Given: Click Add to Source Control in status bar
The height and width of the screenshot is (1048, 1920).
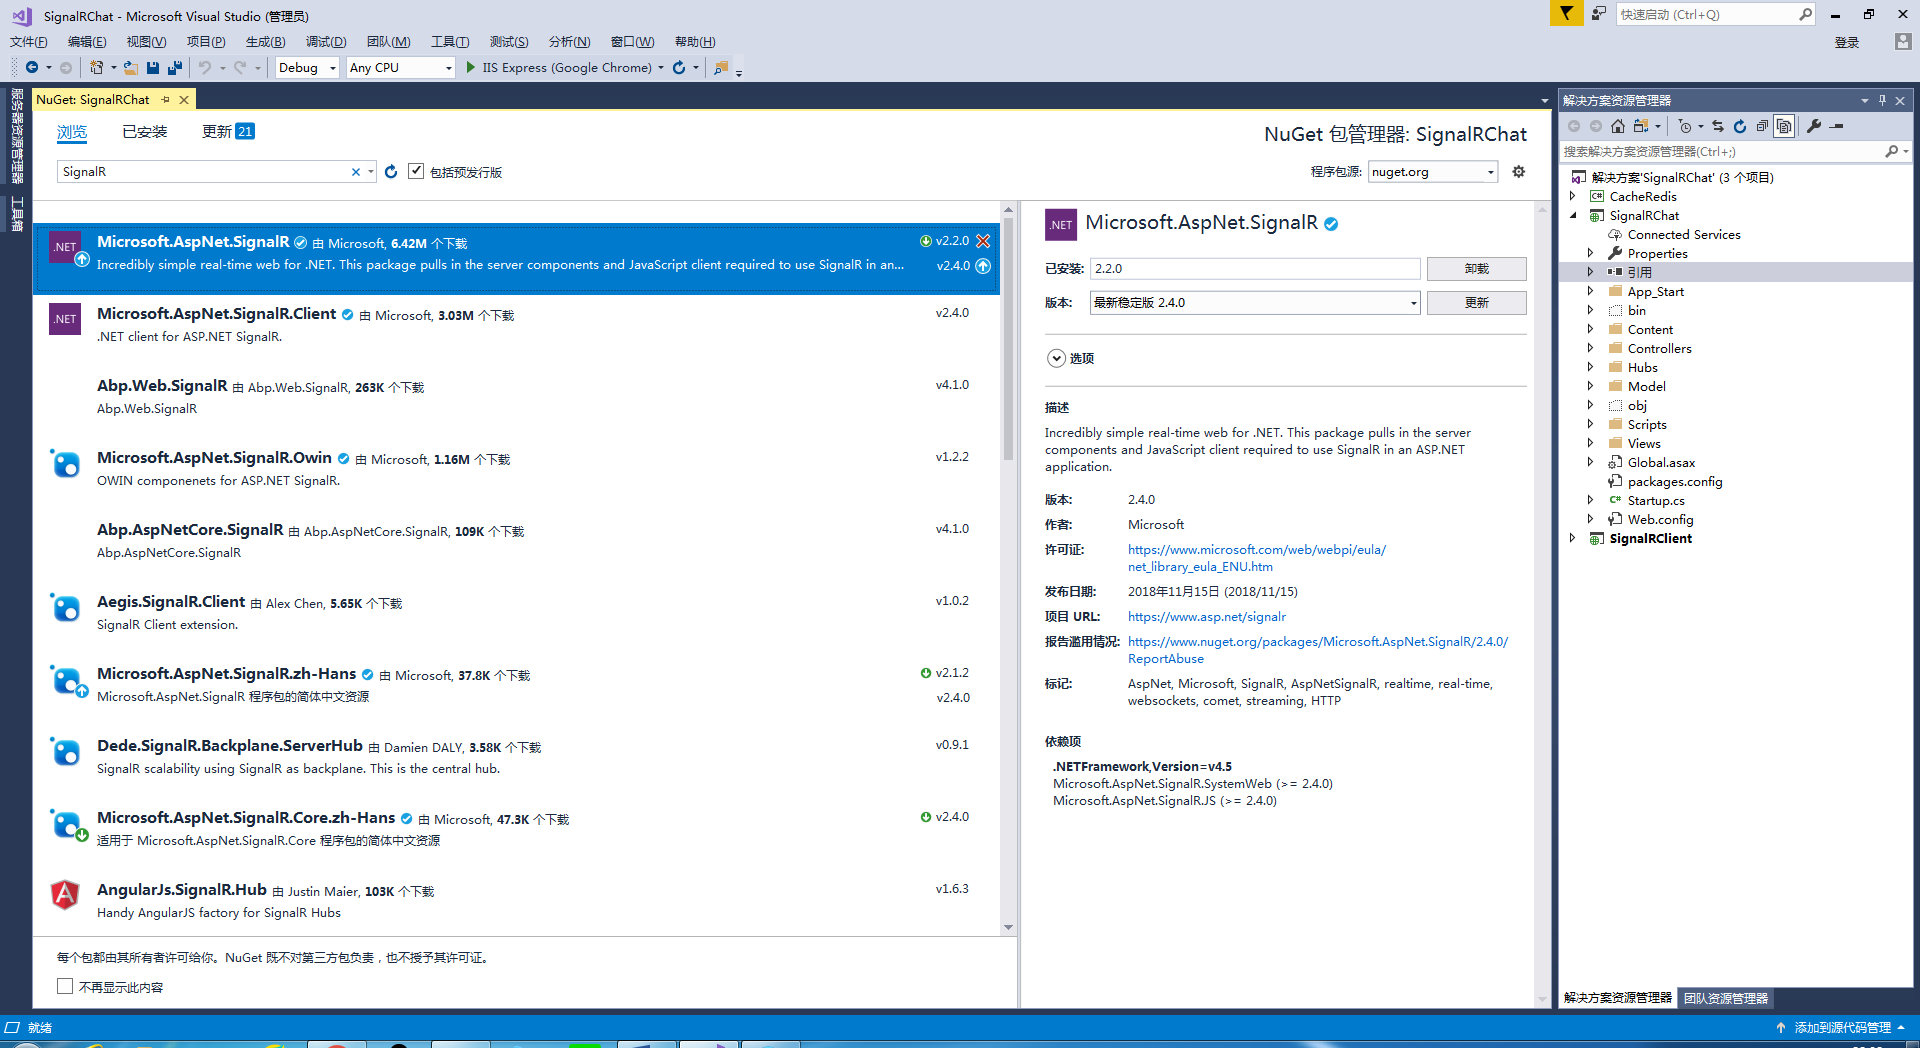Looking at the screenshot, I should [x=1843, y=1027].
